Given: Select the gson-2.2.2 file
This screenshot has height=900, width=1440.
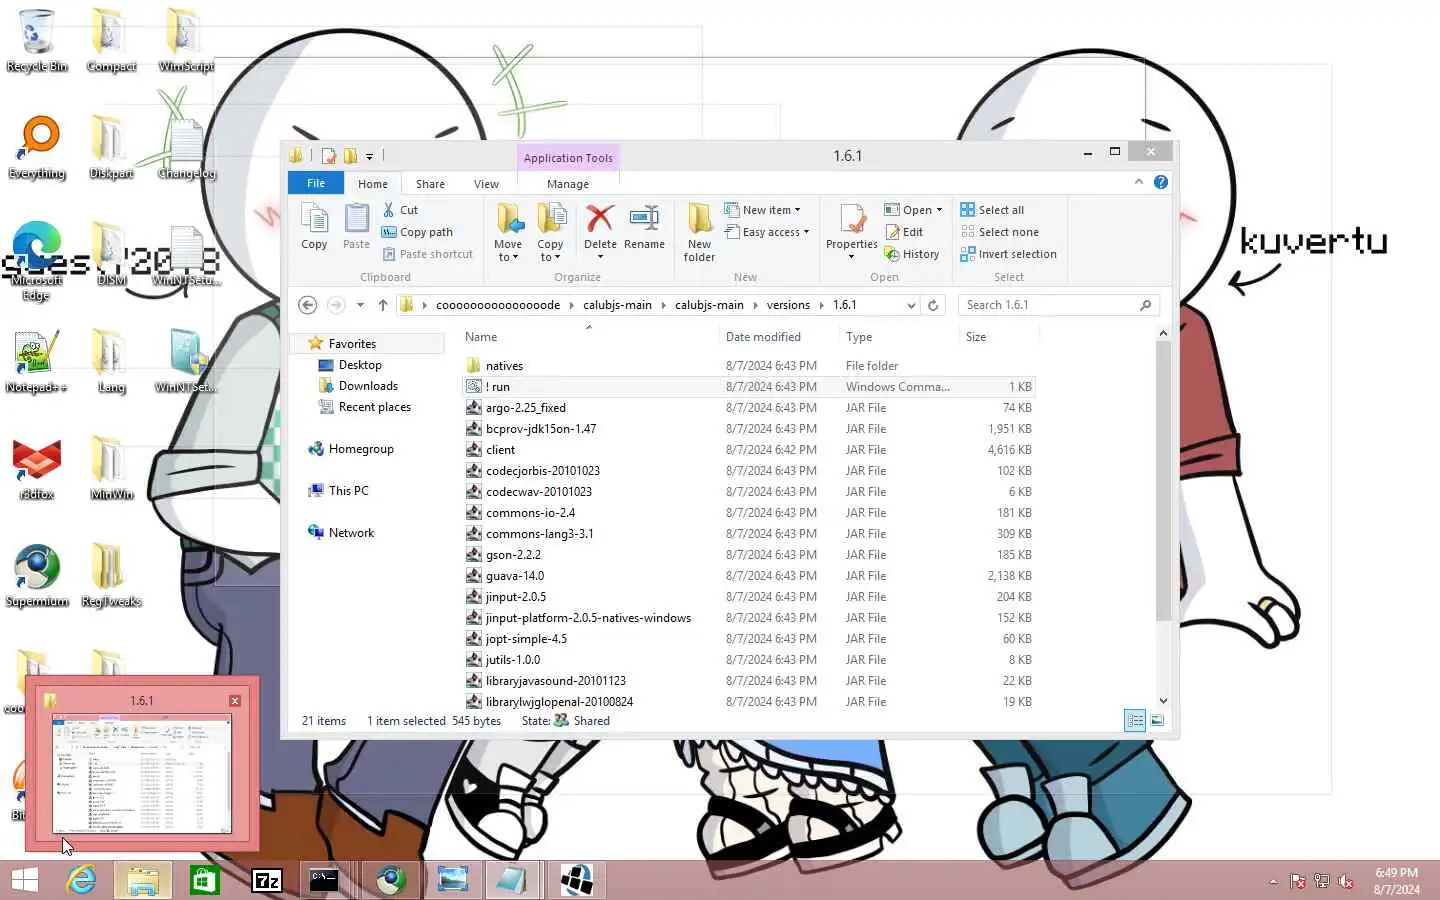Looking at the screenshot, I should (x=749, y=555).
